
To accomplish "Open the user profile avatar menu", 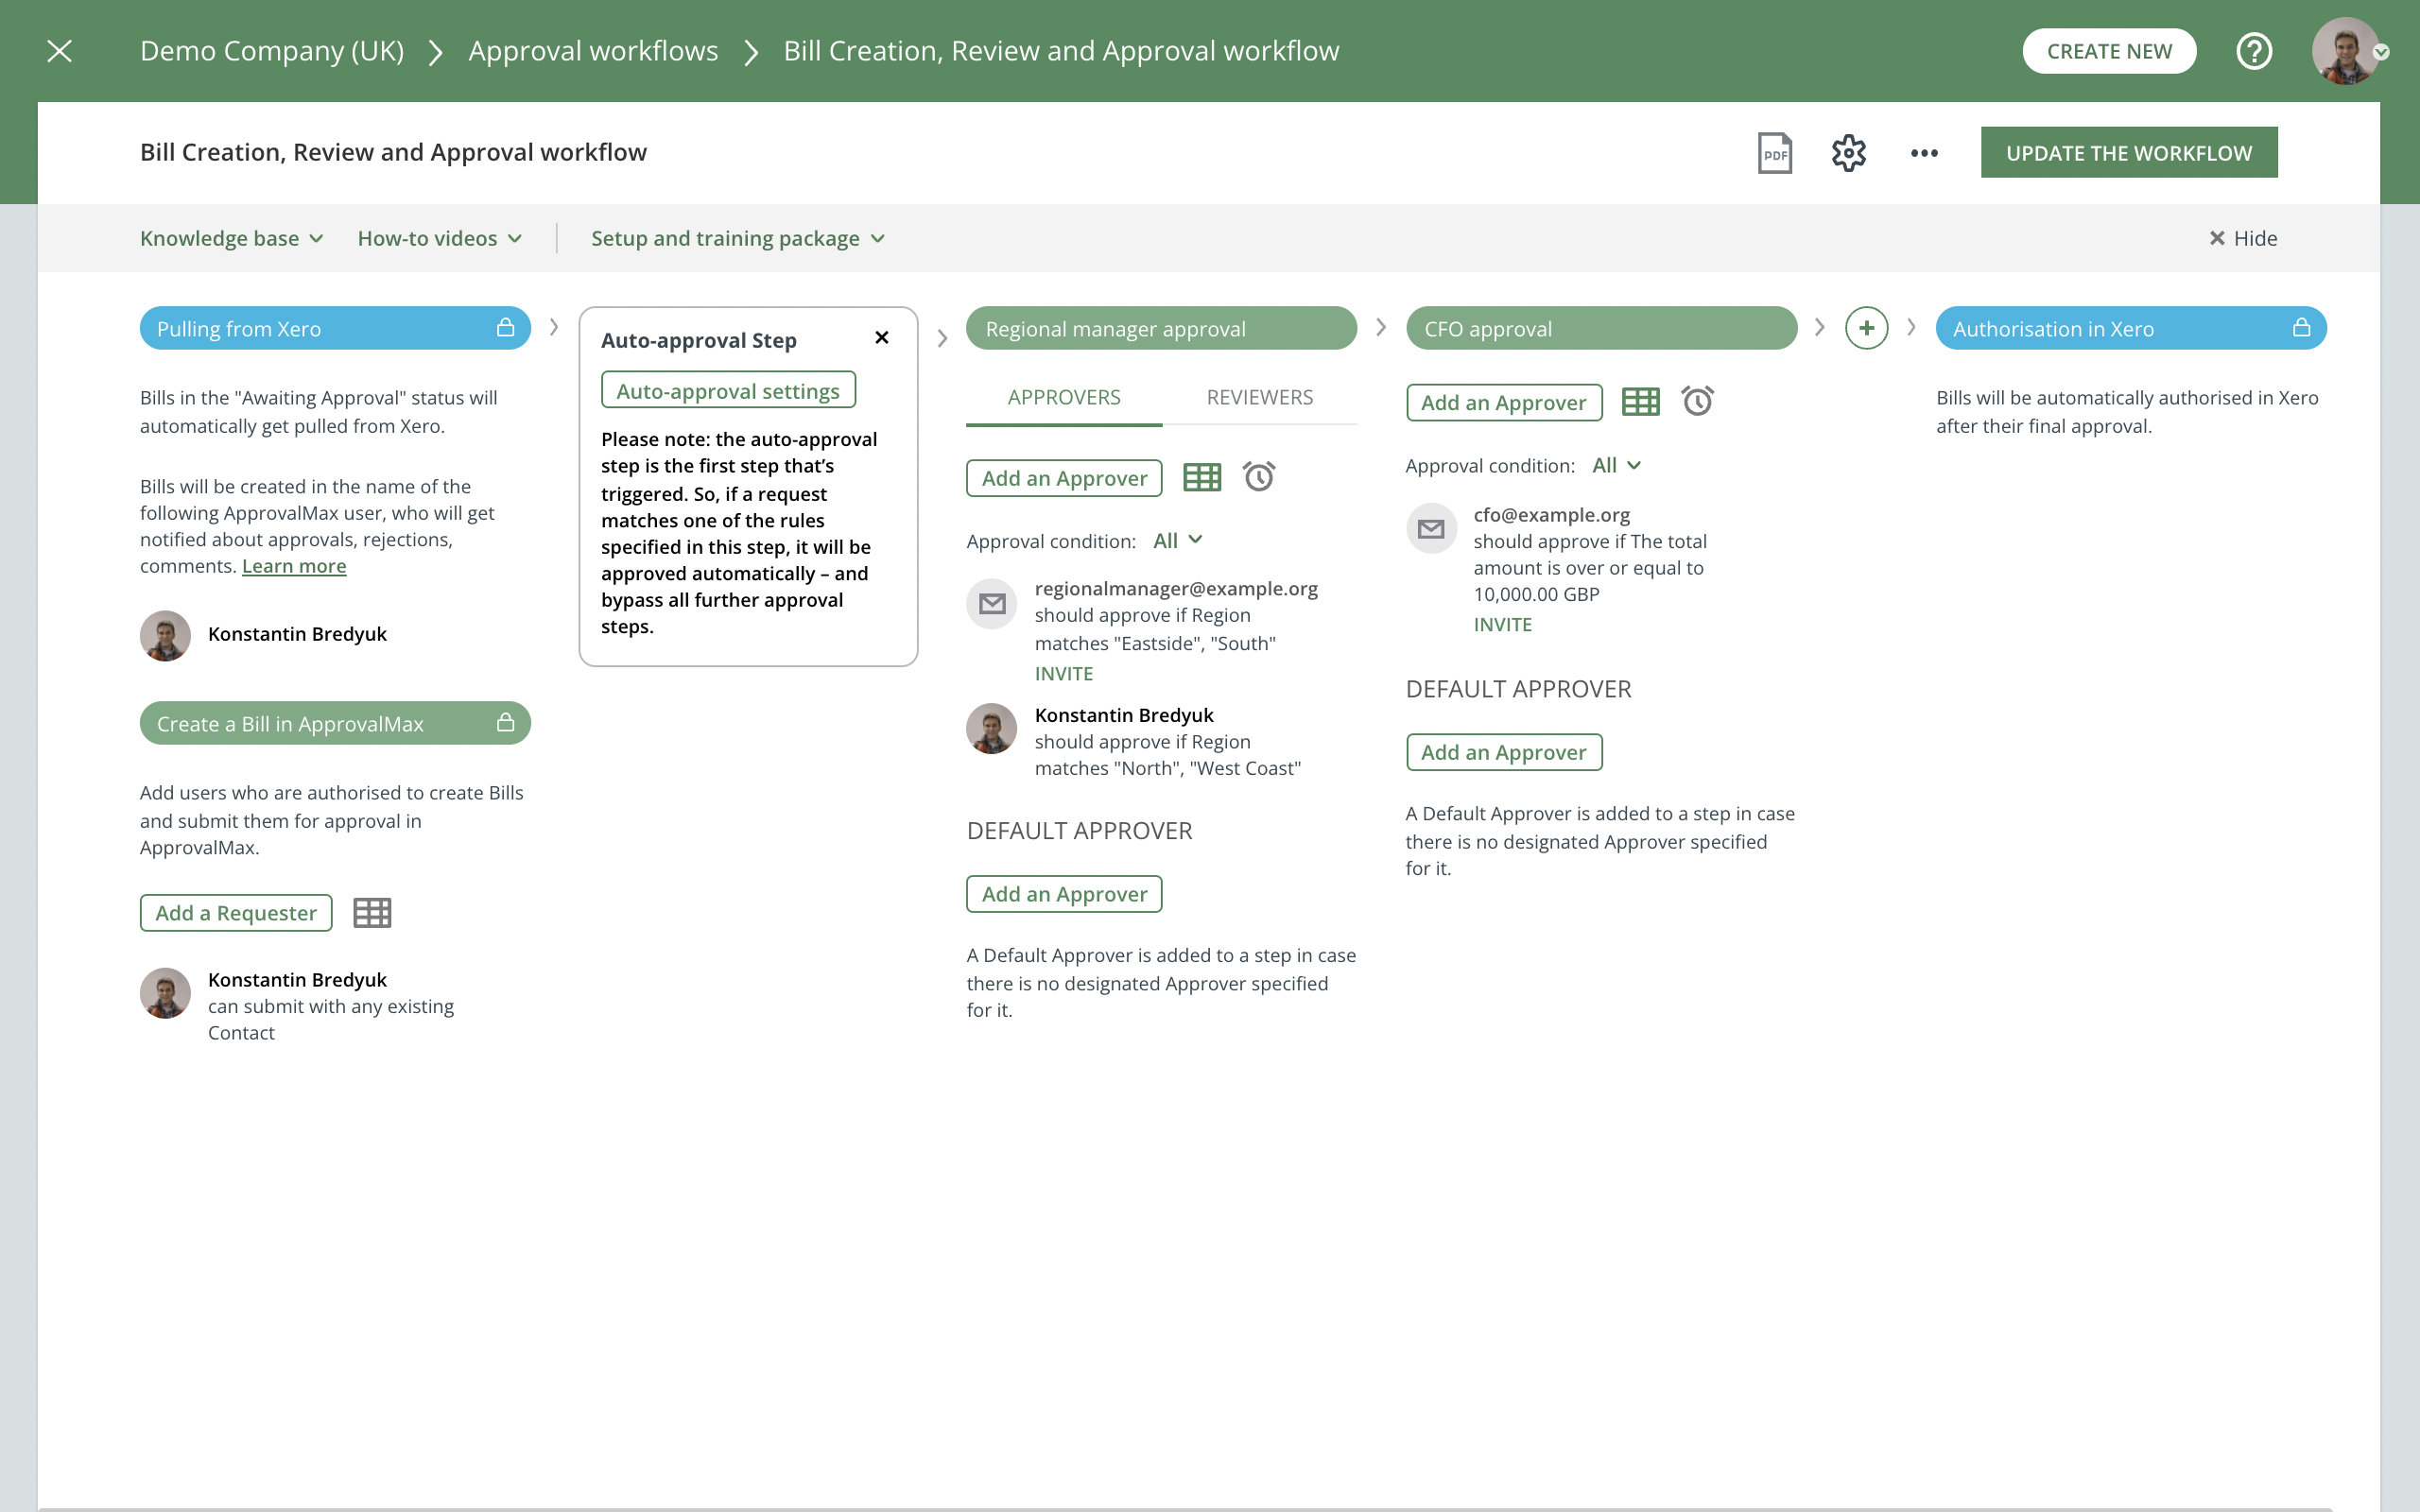I will pyautogui.click(x=2347, y=51).
